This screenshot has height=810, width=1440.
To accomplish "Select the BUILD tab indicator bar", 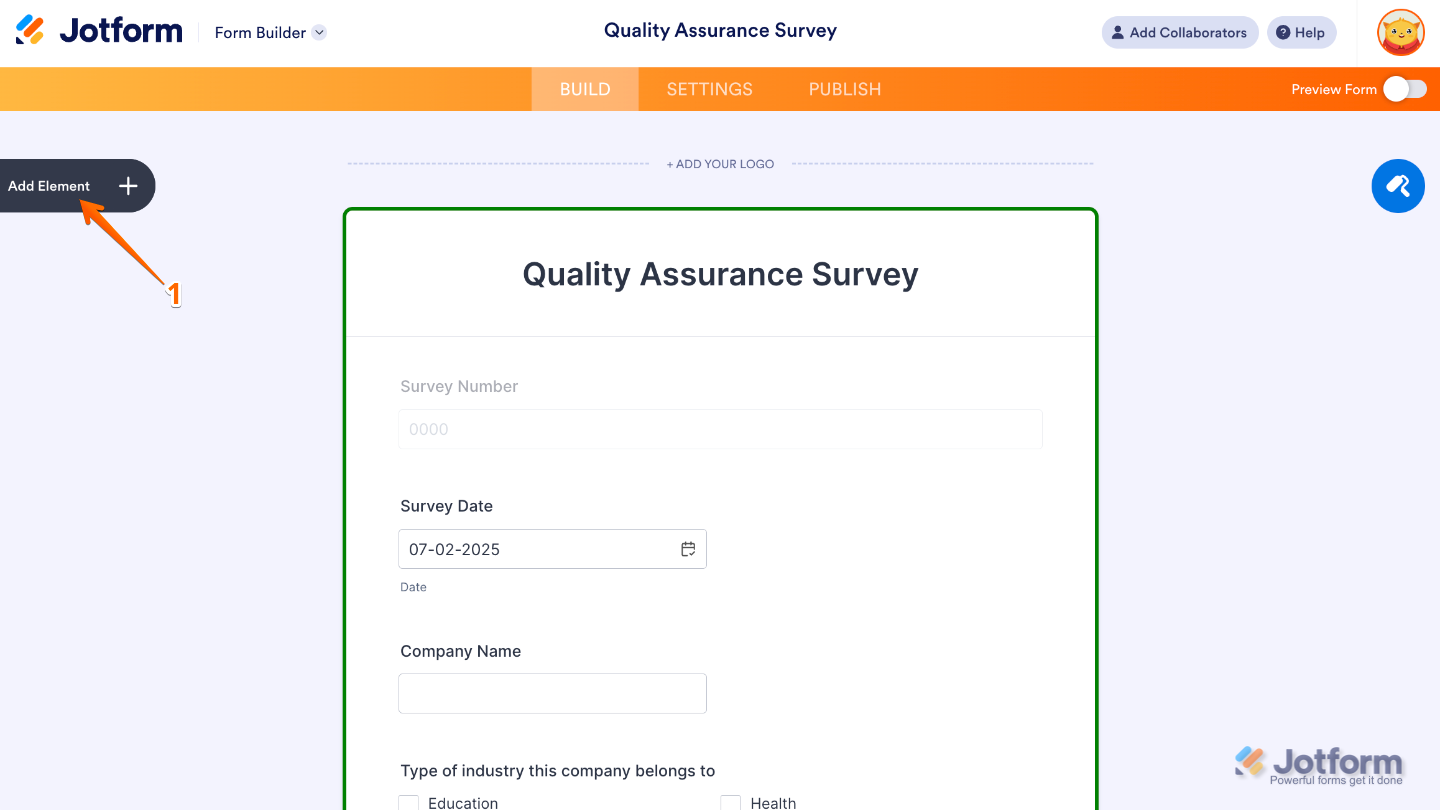I will [x=584, y=89].
